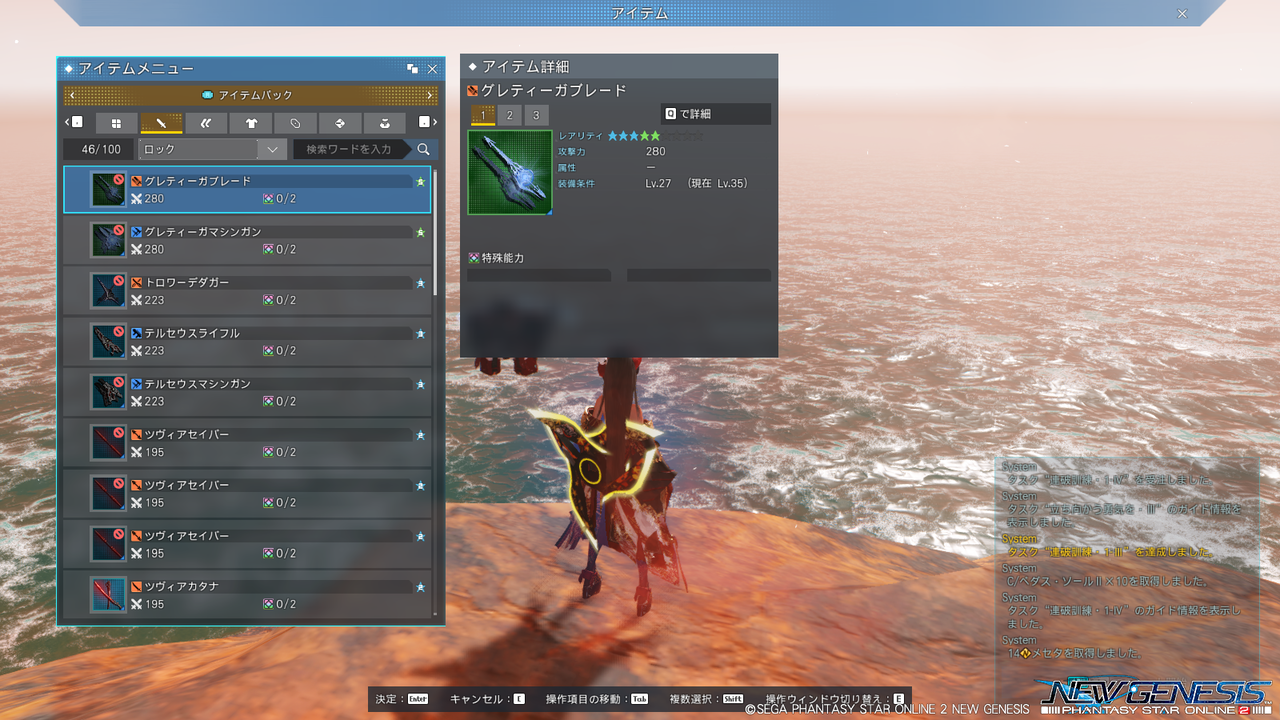Switch to the clothing category tab
The image size is (1280, 720).
251,123
